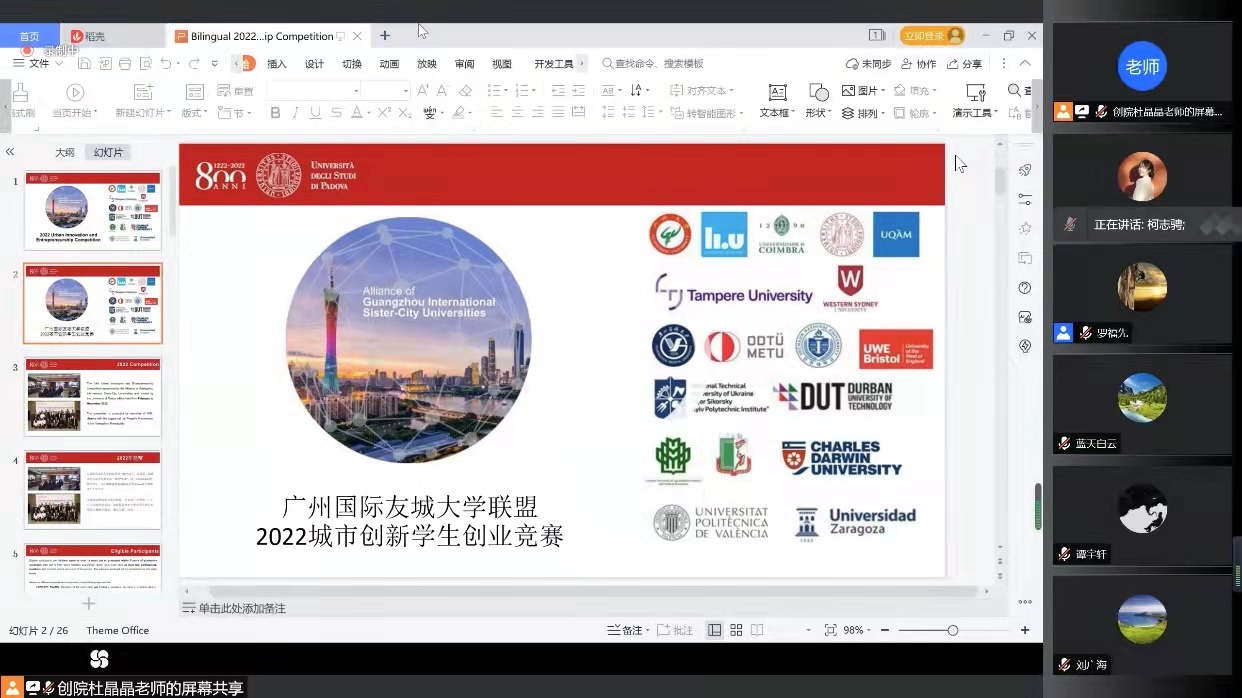Image resolution: width=1242 pixels, height=698 pixels.
Task: Toggle Bold formatting
Action: 276,113
